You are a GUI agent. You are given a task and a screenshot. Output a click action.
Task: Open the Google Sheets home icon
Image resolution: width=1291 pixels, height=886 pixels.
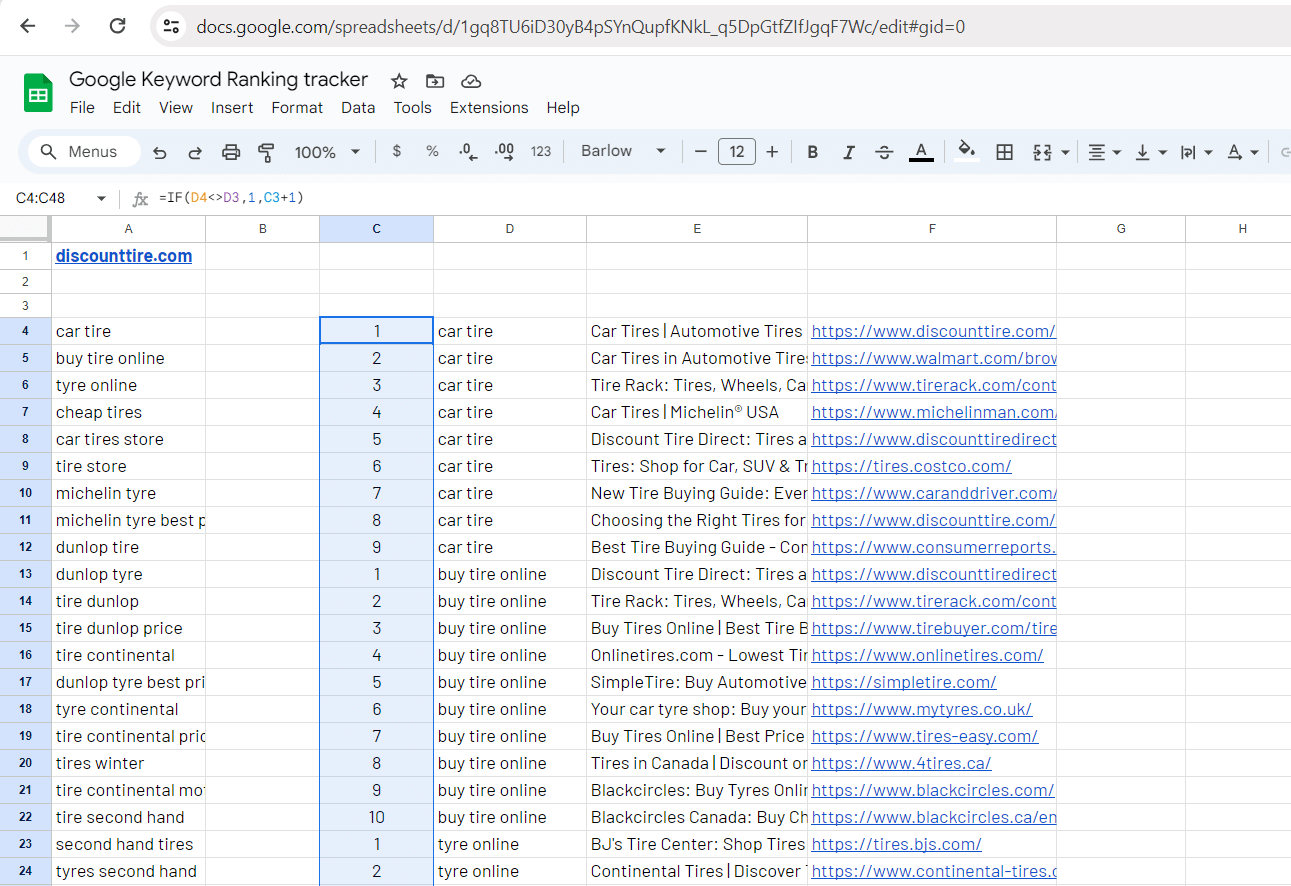pos(38,93)
